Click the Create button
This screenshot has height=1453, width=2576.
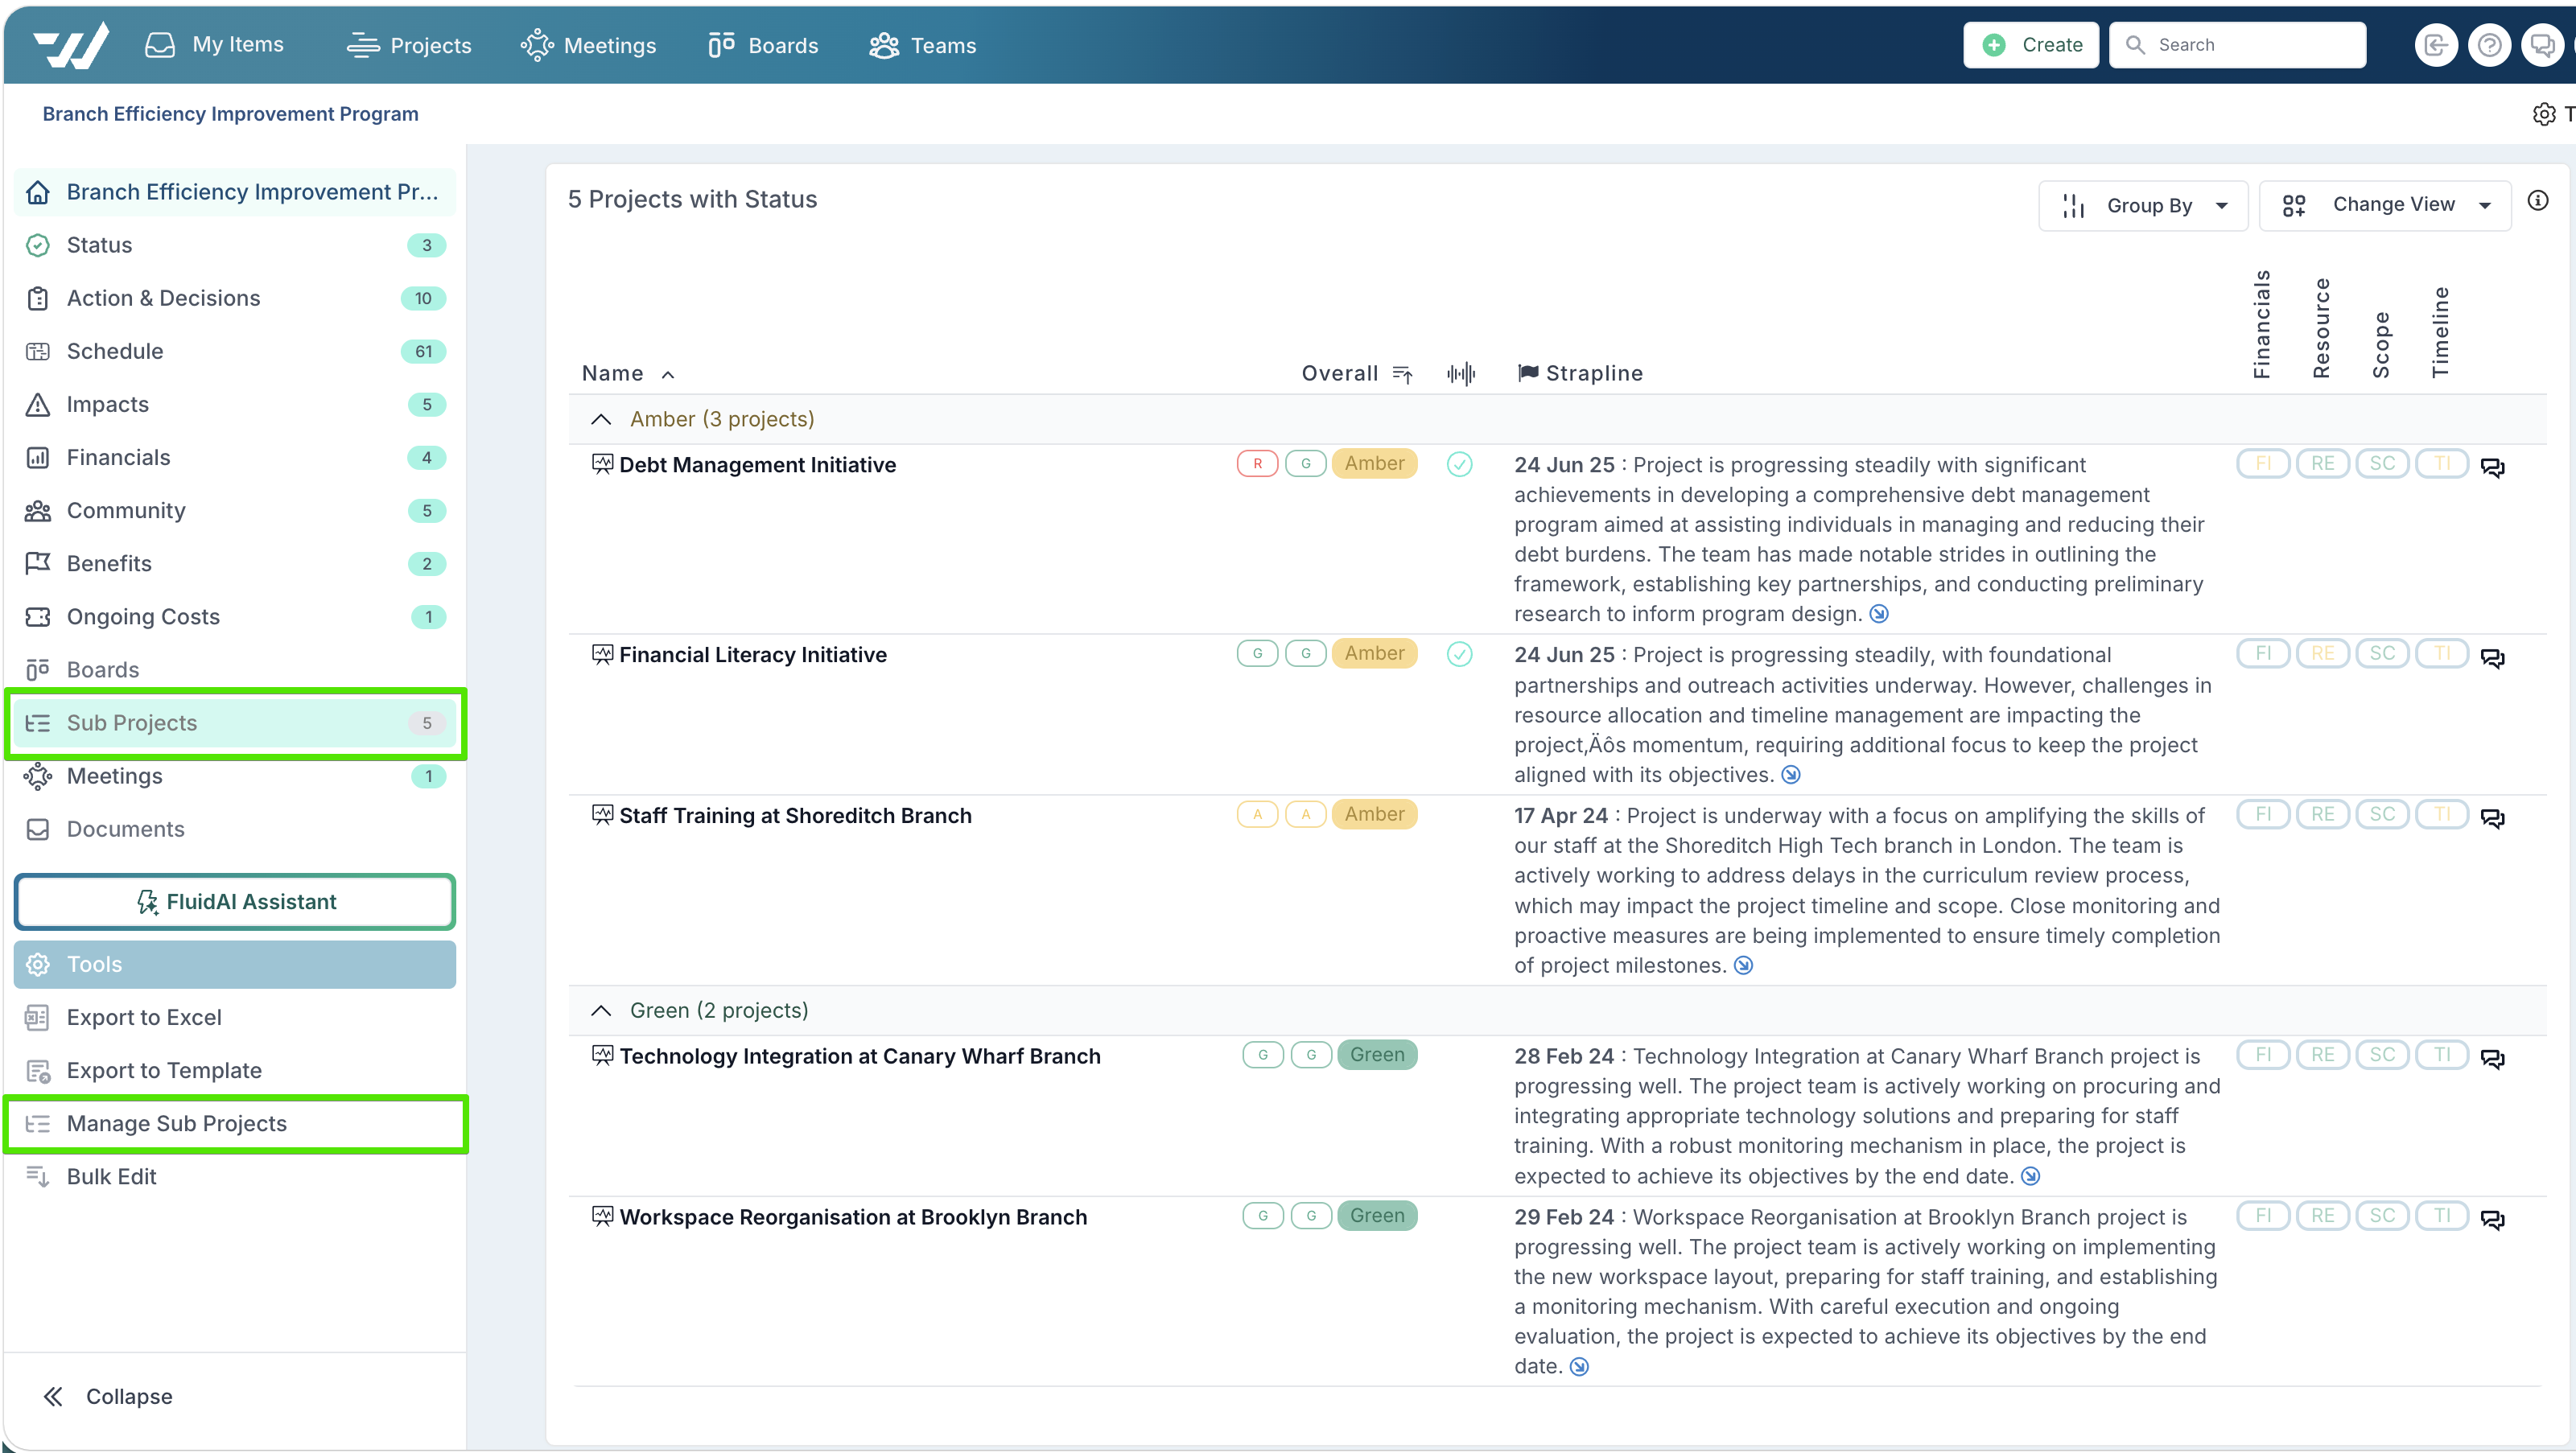click(2031, 45)
